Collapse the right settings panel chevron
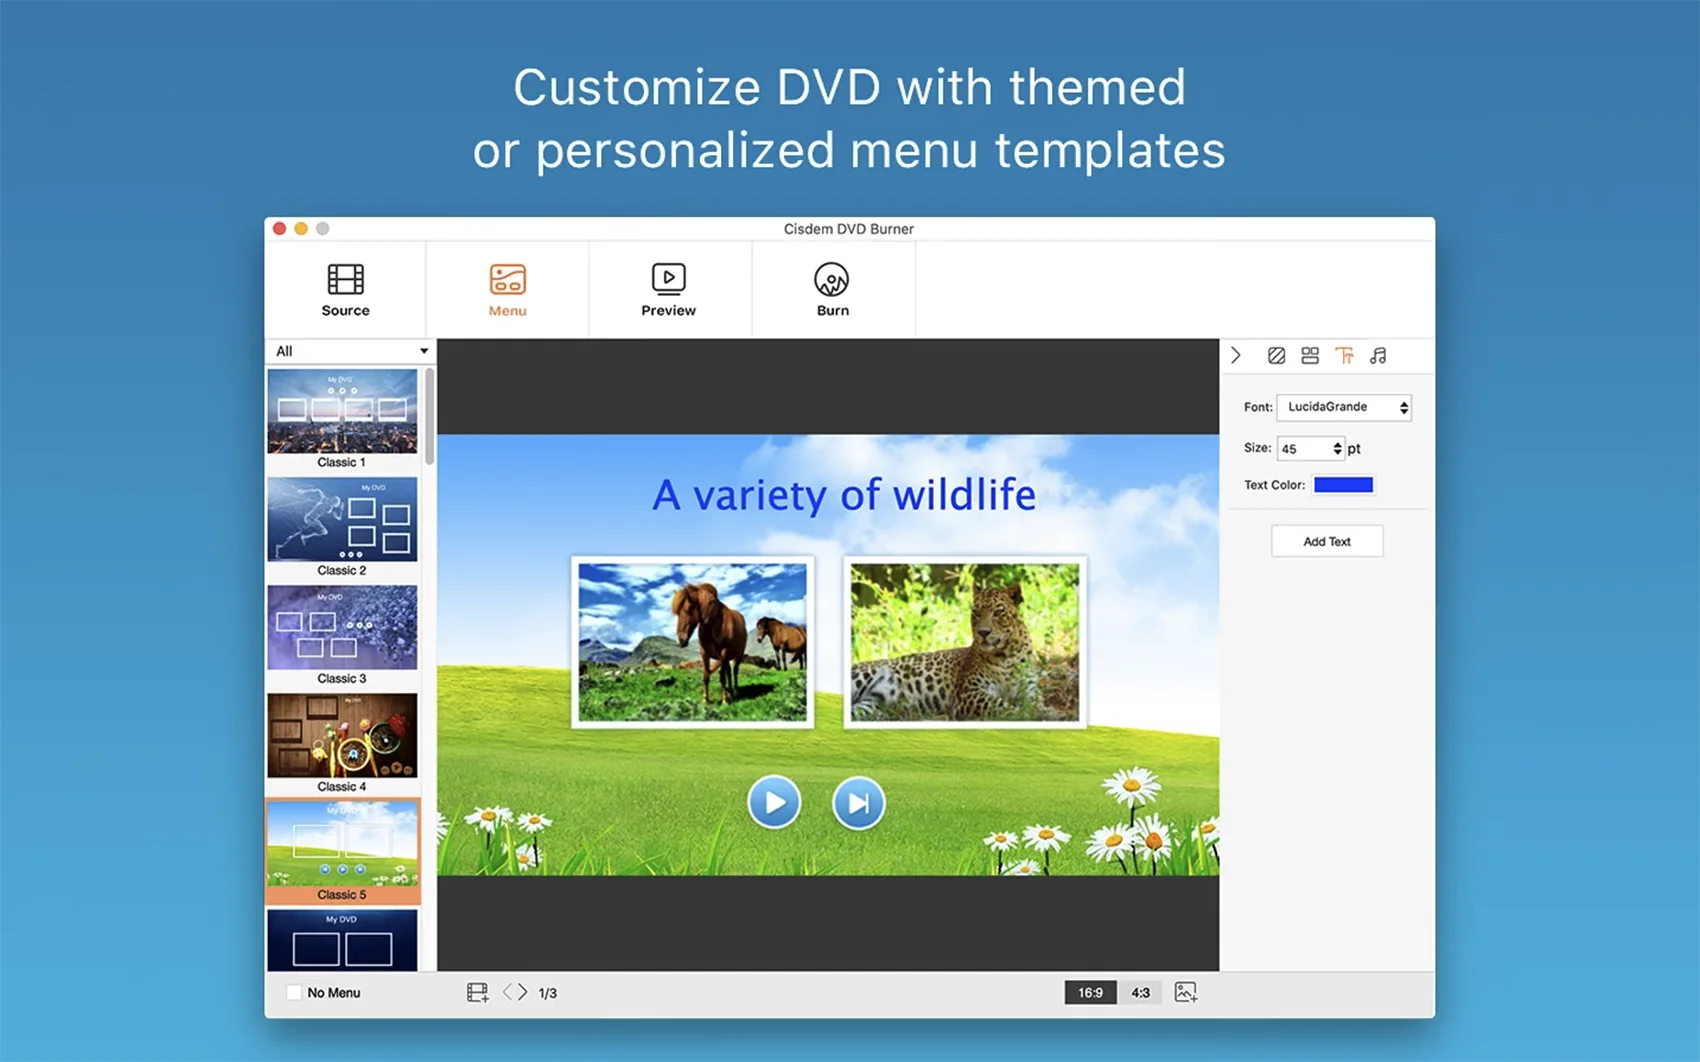 coord(1236,356)
